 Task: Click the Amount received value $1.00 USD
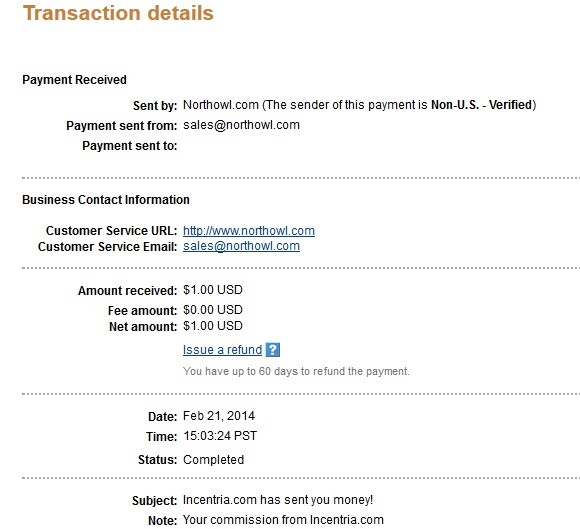click(x=213, y=290)
